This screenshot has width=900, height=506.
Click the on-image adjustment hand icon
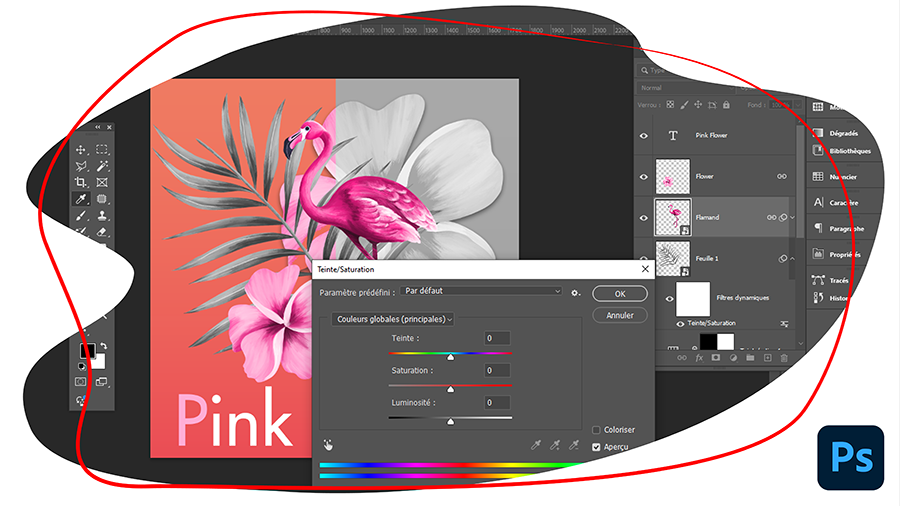(x=328, y=443)
